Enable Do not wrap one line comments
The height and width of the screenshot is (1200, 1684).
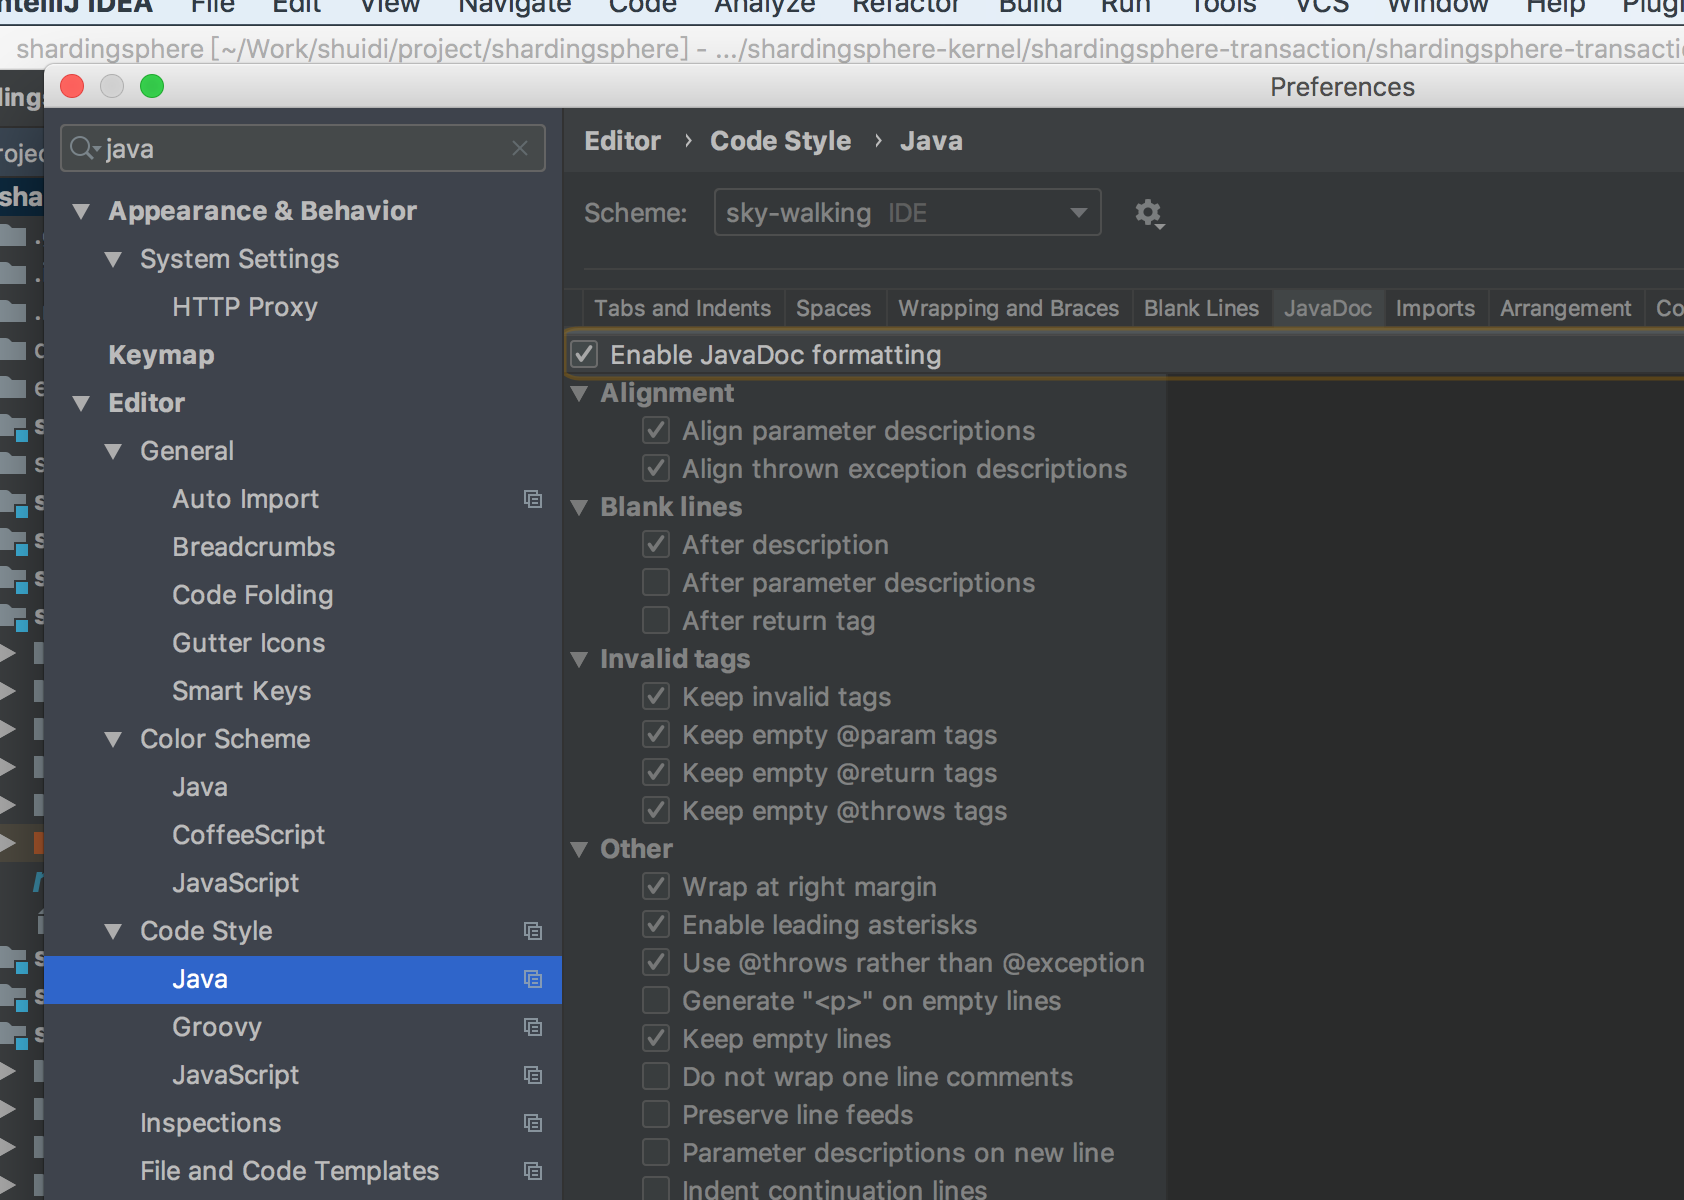(656, 1077)
